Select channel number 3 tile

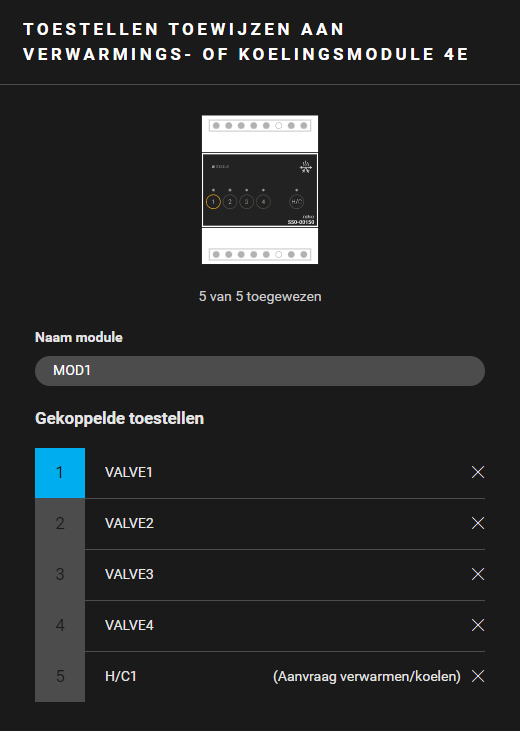(x=60, y=574)
